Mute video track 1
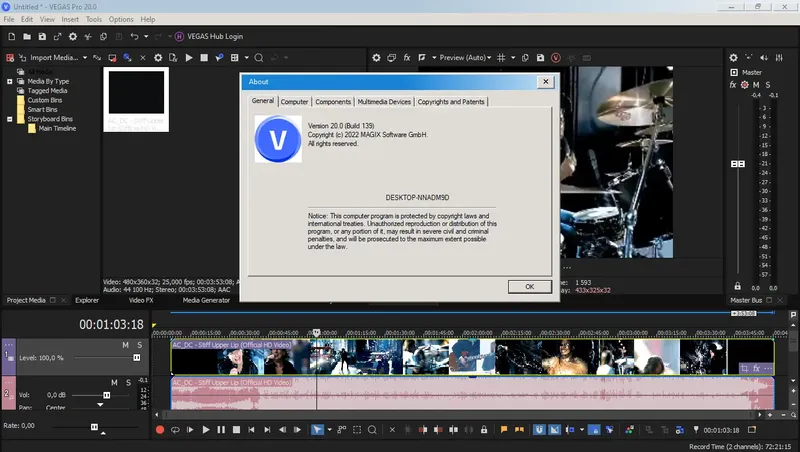This screenshot has height=452, width=800. [x=125, y=345]
